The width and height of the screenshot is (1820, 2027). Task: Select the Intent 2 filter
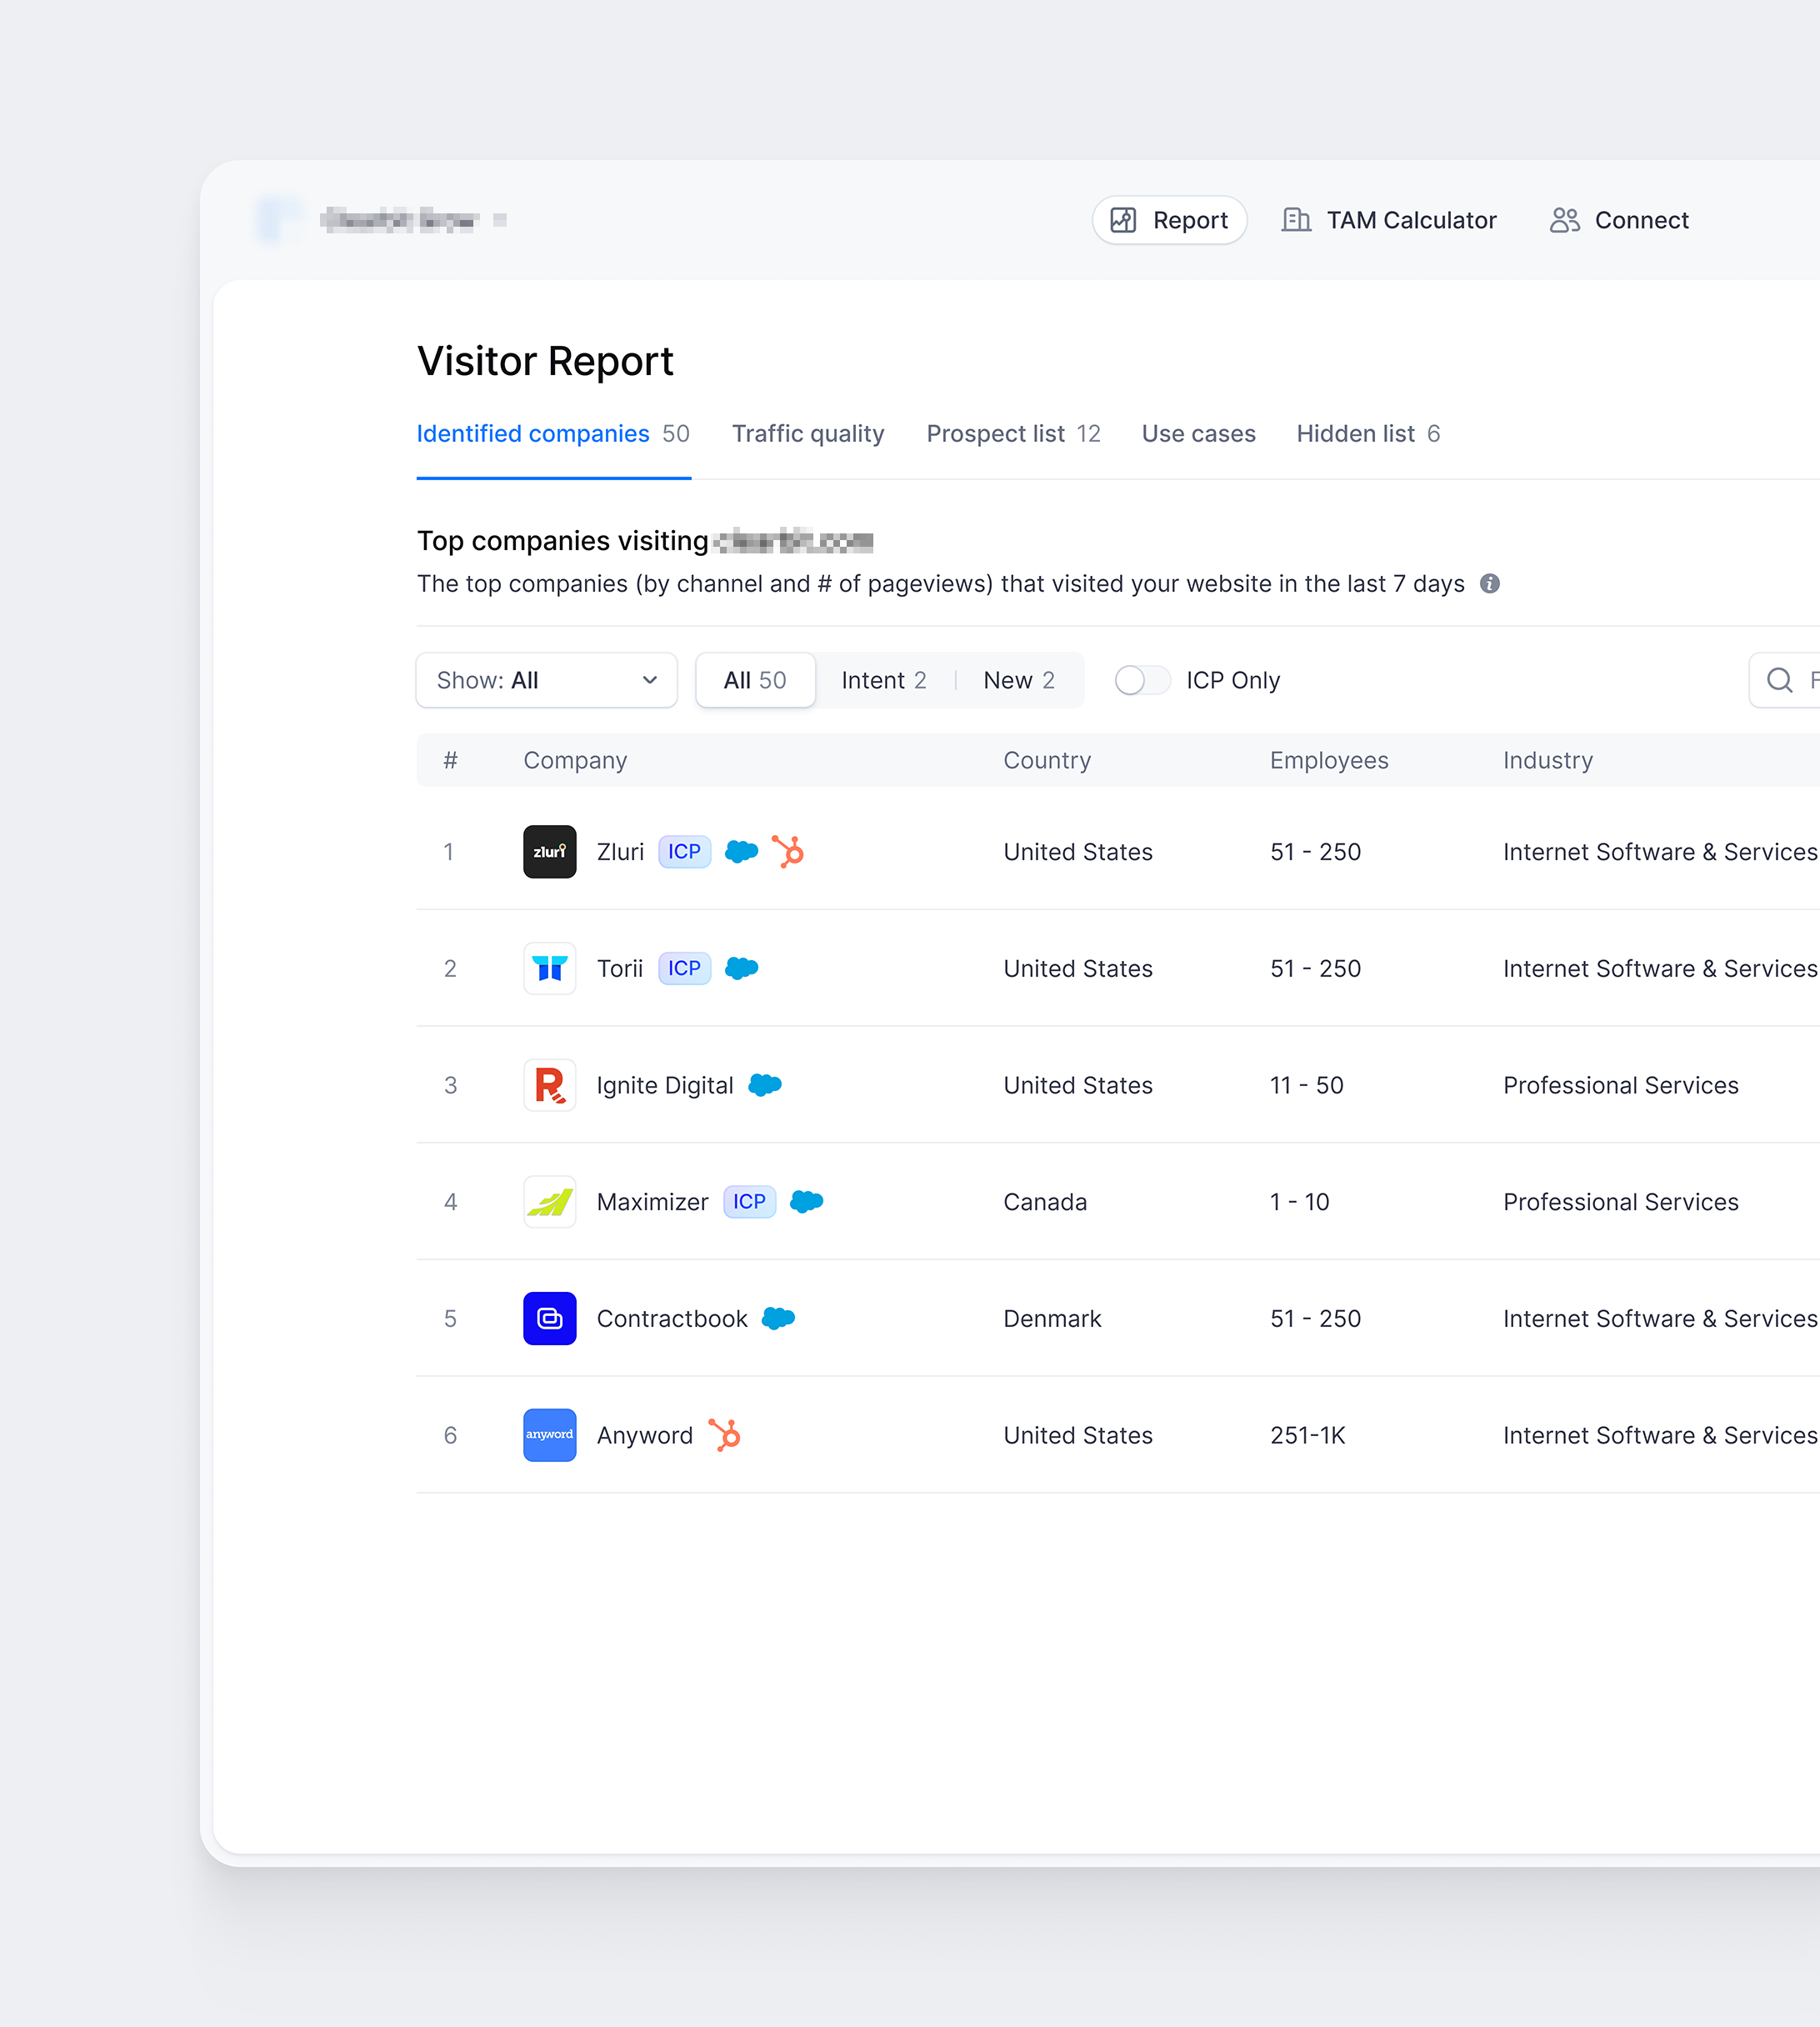pyautogui.click(x=883, y=680)
